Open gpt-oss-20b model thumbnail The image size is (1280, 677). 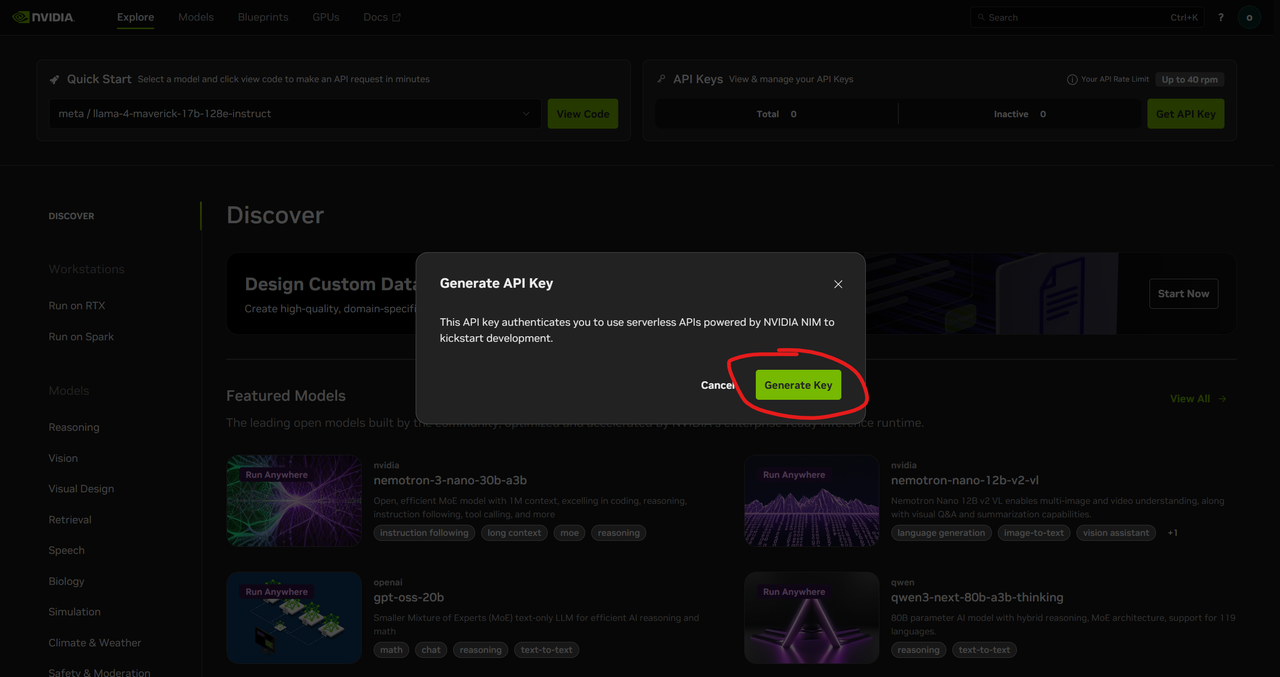coord(294,618)
